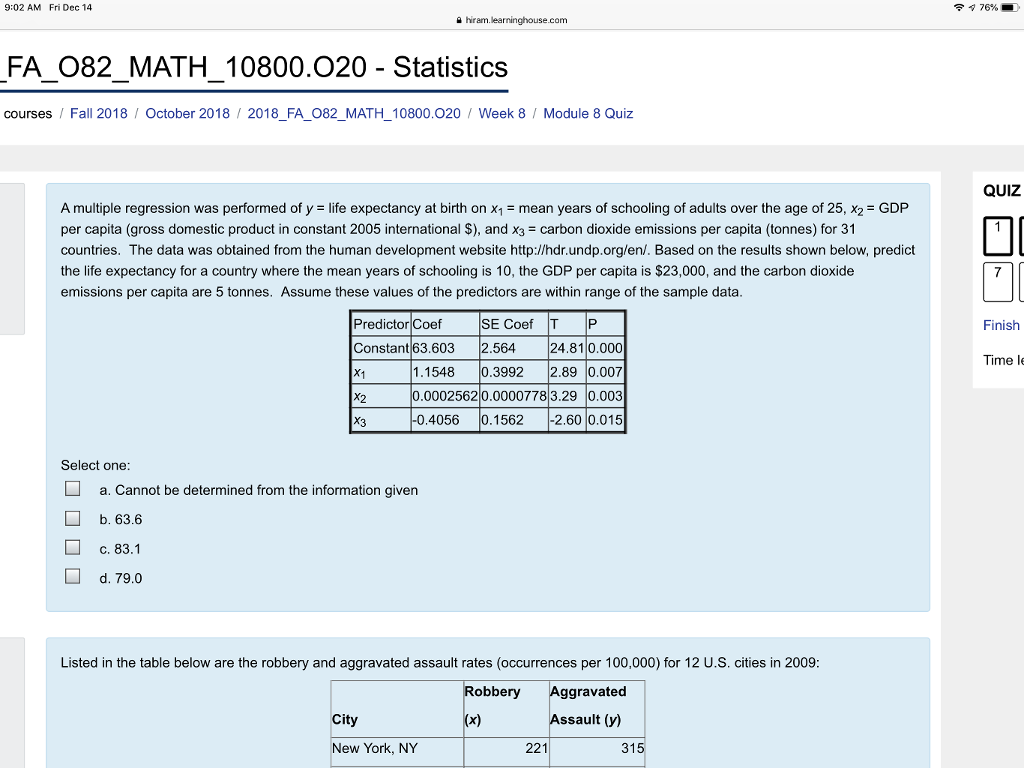This screenshot has height=768, width=1024.
Task: Click the Constant coefficient 63.603 cell
Action: [x=445, y=348]
